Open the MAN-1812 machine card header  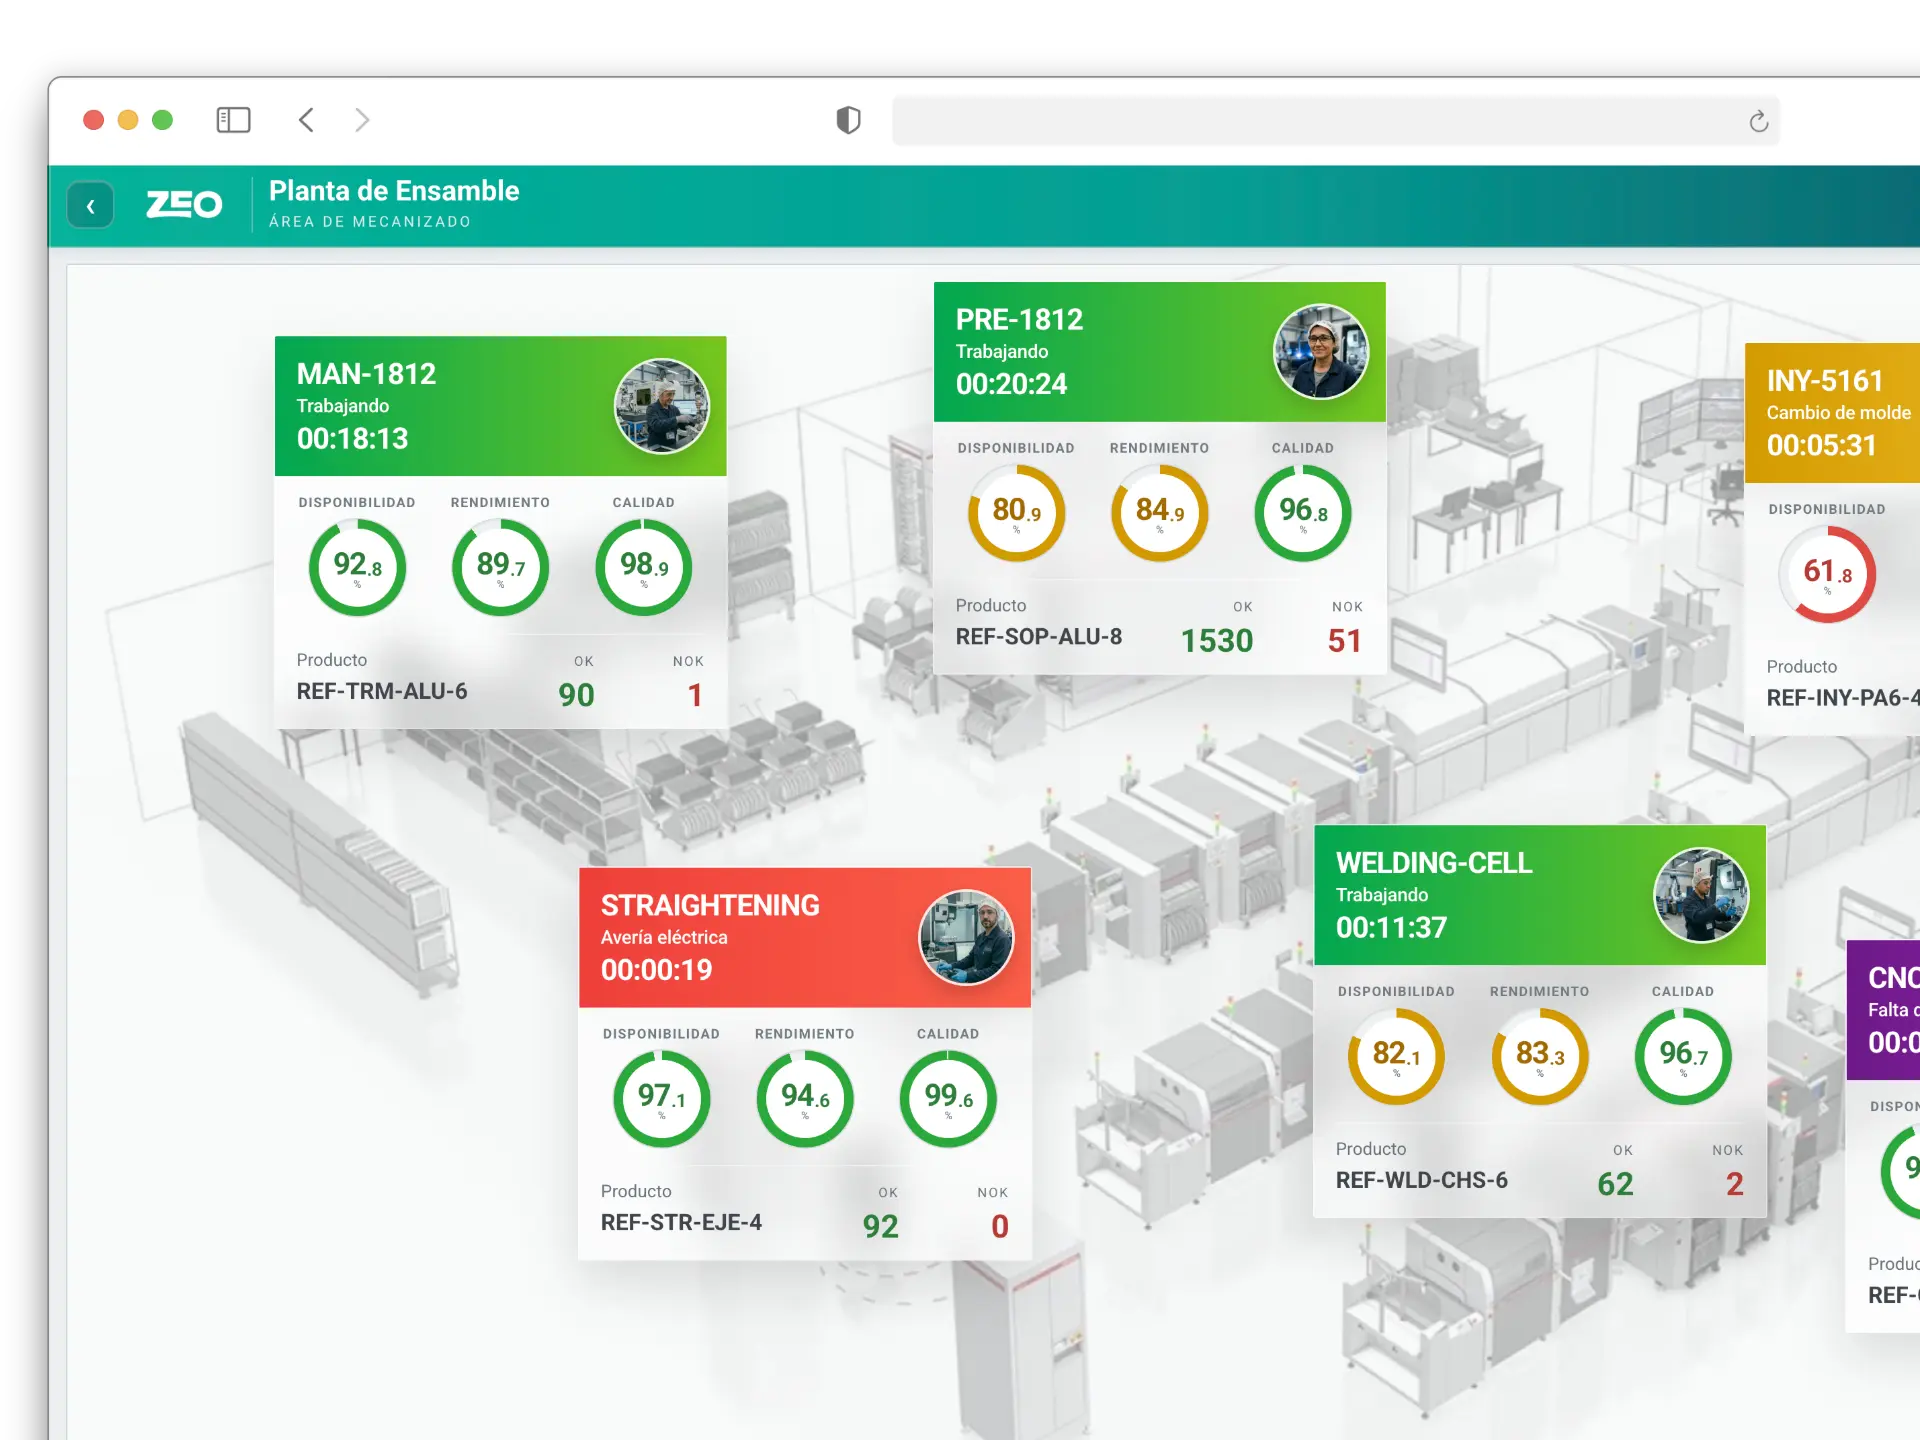coord(501,406)
